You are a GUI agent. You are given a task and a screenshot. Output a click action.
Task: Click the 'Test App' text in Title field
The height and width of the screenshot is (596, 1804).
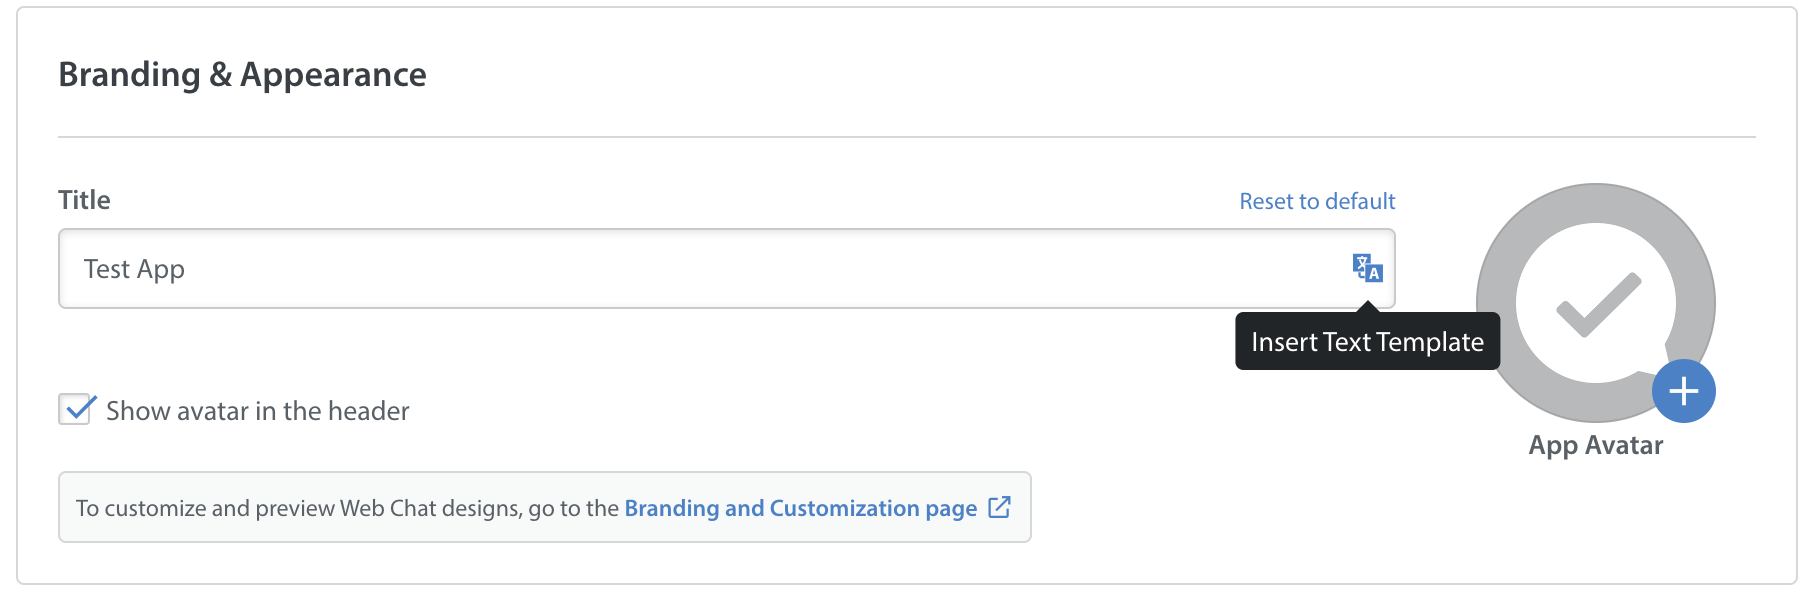pos(134,269)
